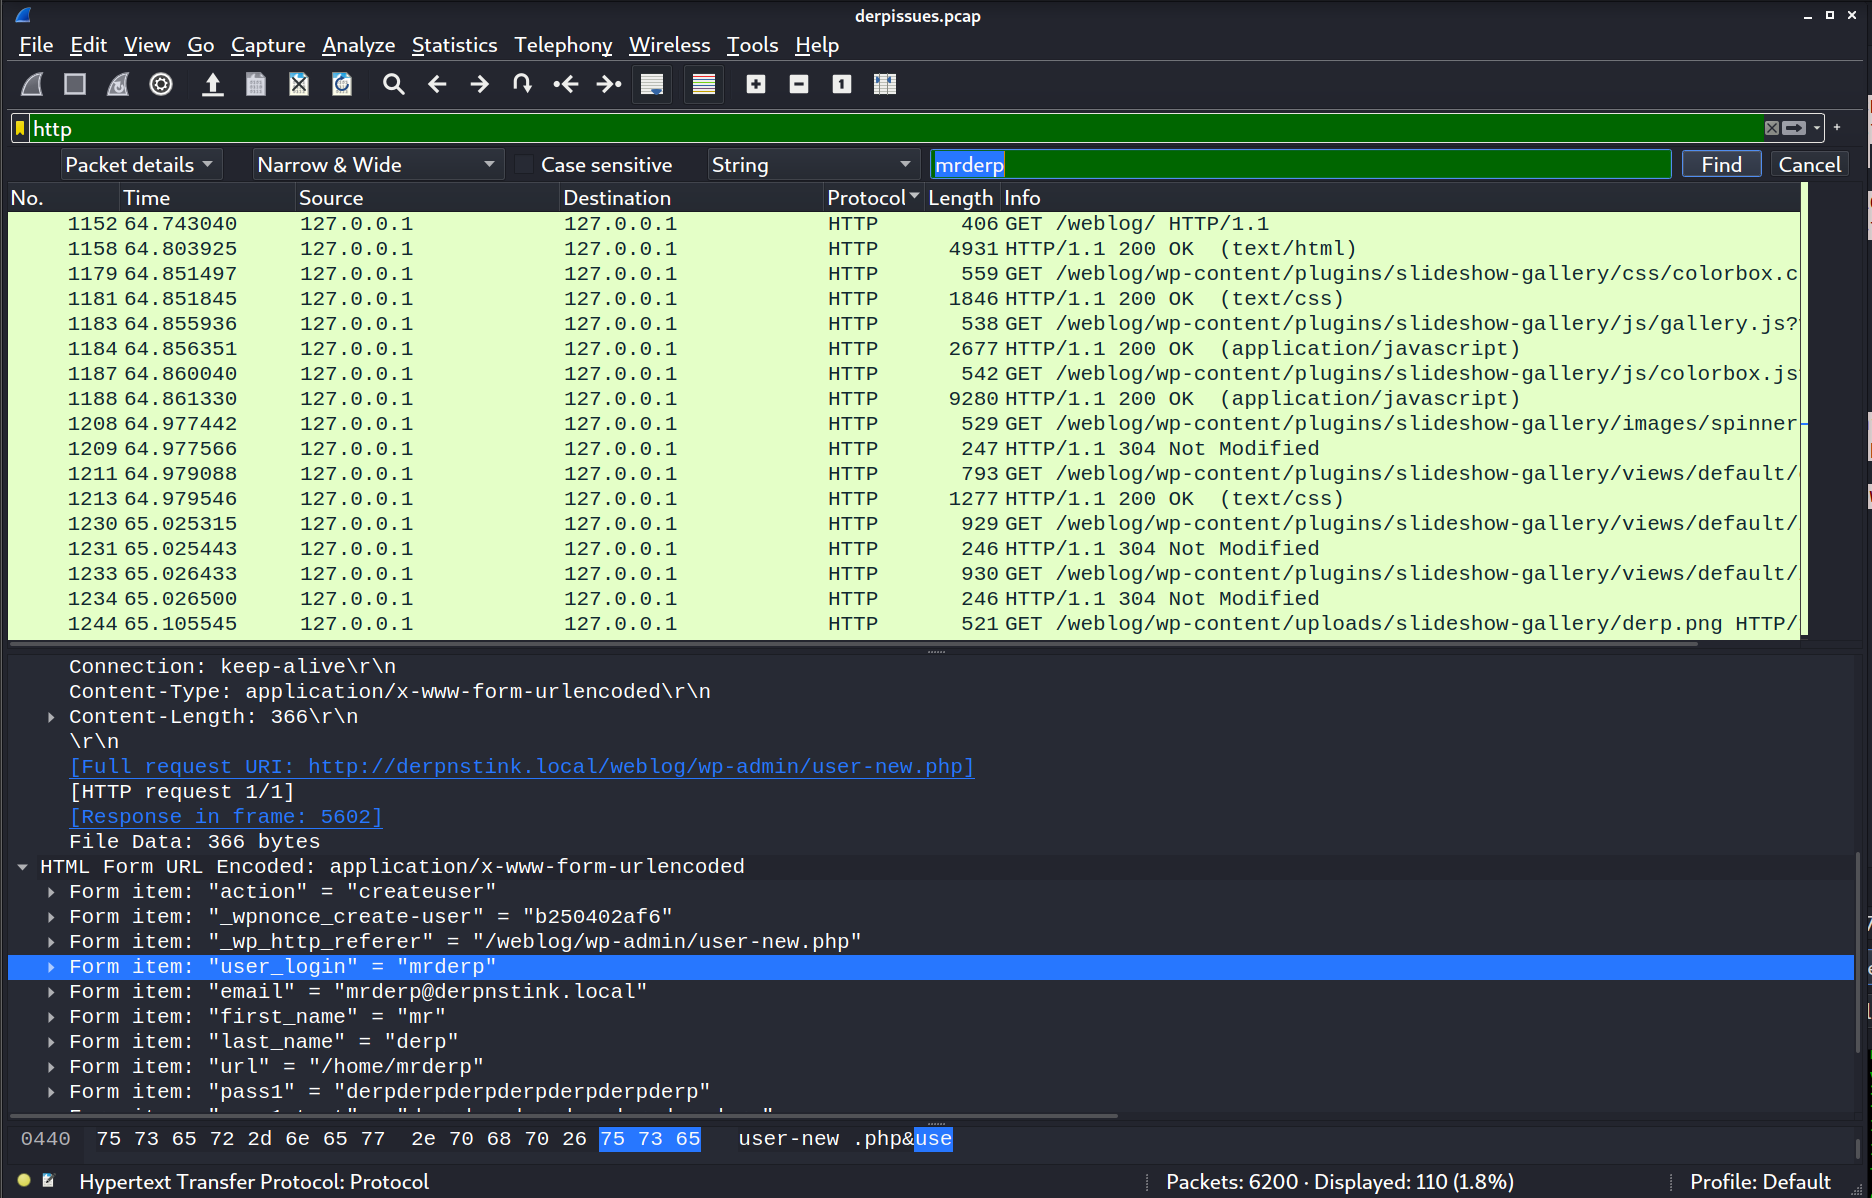Save the capture file
The width and height of the screenshot is (1872, 1198).
tap(256, 85)
